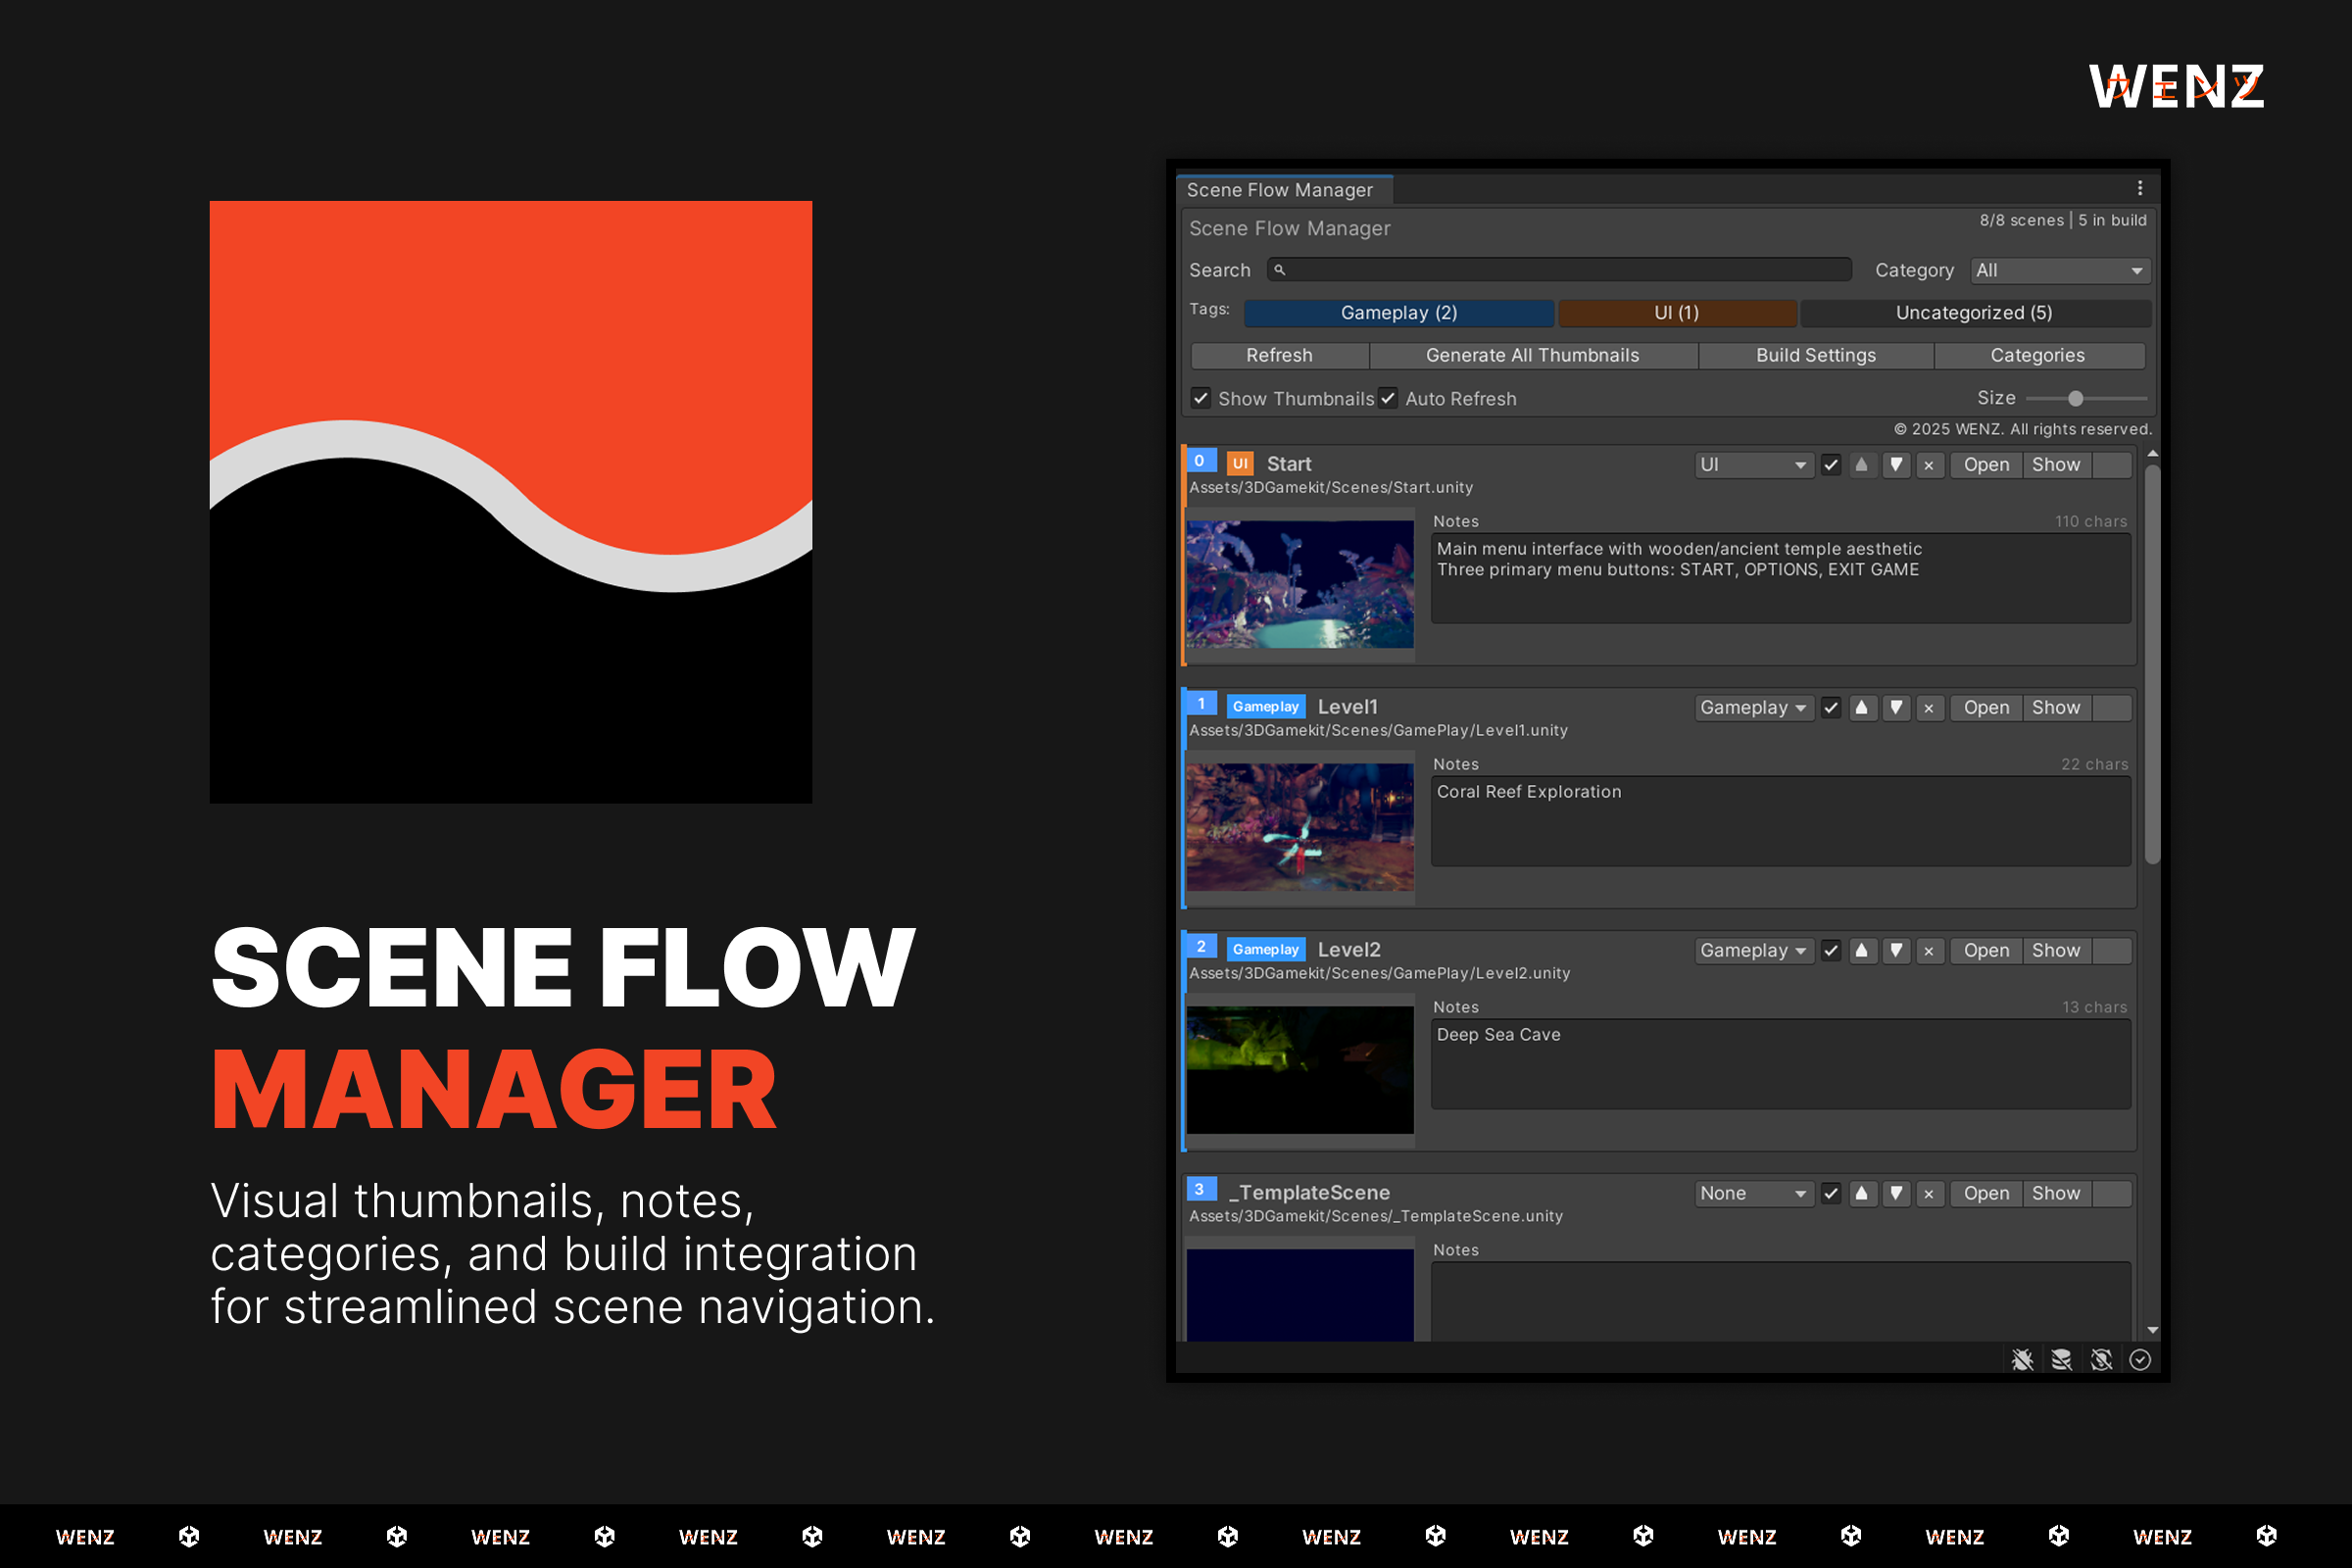The width and height of the screenshot is (2352, 1568).
Task: Click the Refresh button
Action: tap(1279, 356)
